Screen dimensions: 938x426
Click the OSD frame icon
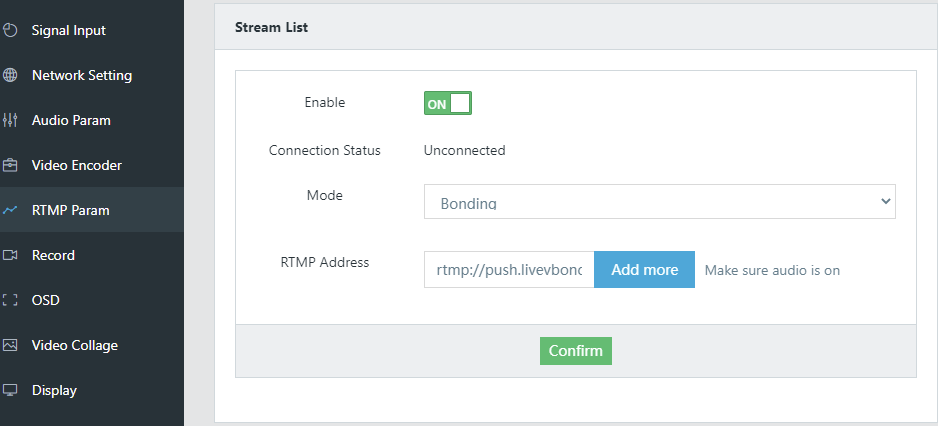click(11, 300)
